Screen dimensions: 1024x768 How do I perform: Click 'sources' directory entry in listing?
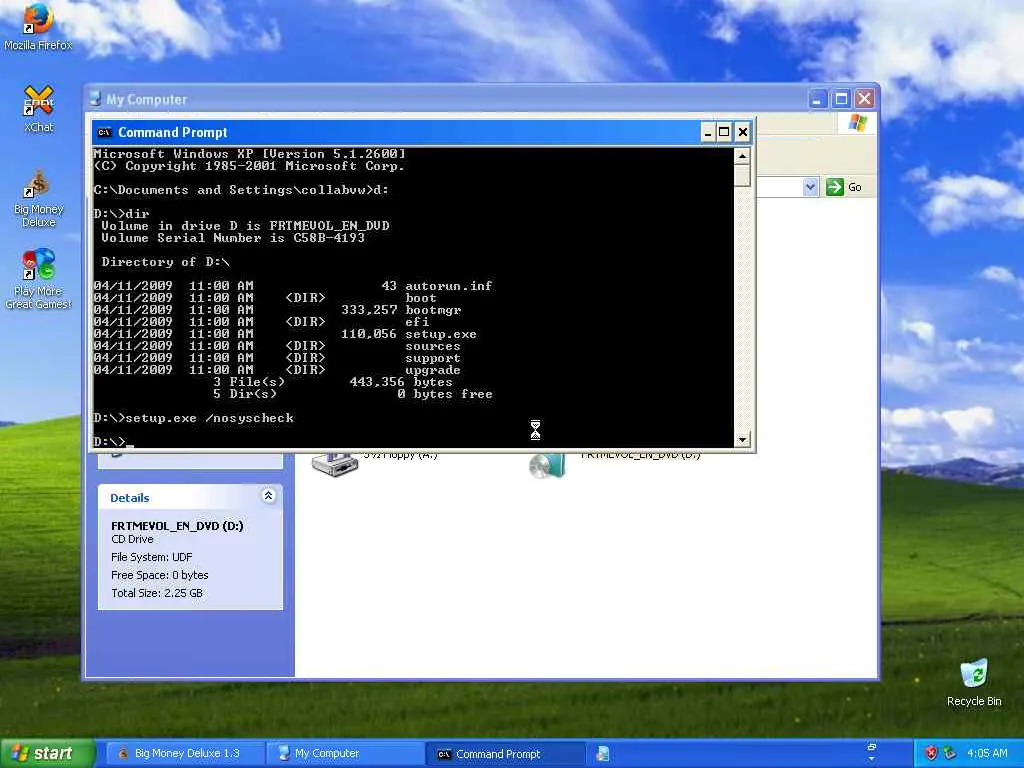[x=432, y=346]
